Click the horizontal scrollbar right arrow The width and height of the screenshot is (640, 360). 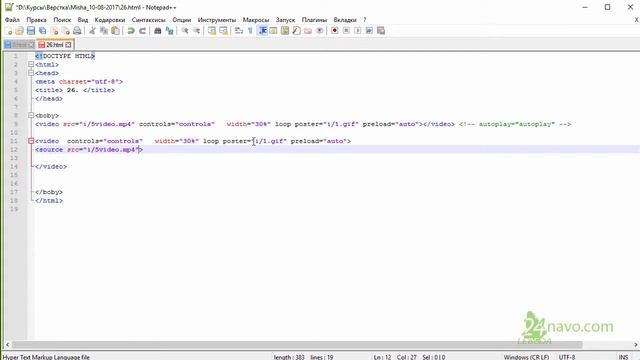[636, 344]
